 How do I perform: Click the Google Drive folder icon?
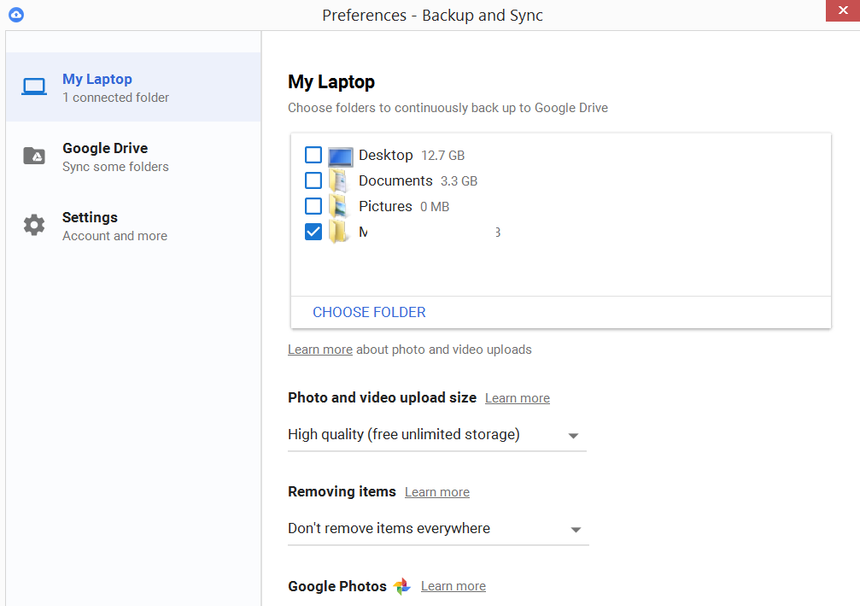pyautogui.click(x=34, y=156)
